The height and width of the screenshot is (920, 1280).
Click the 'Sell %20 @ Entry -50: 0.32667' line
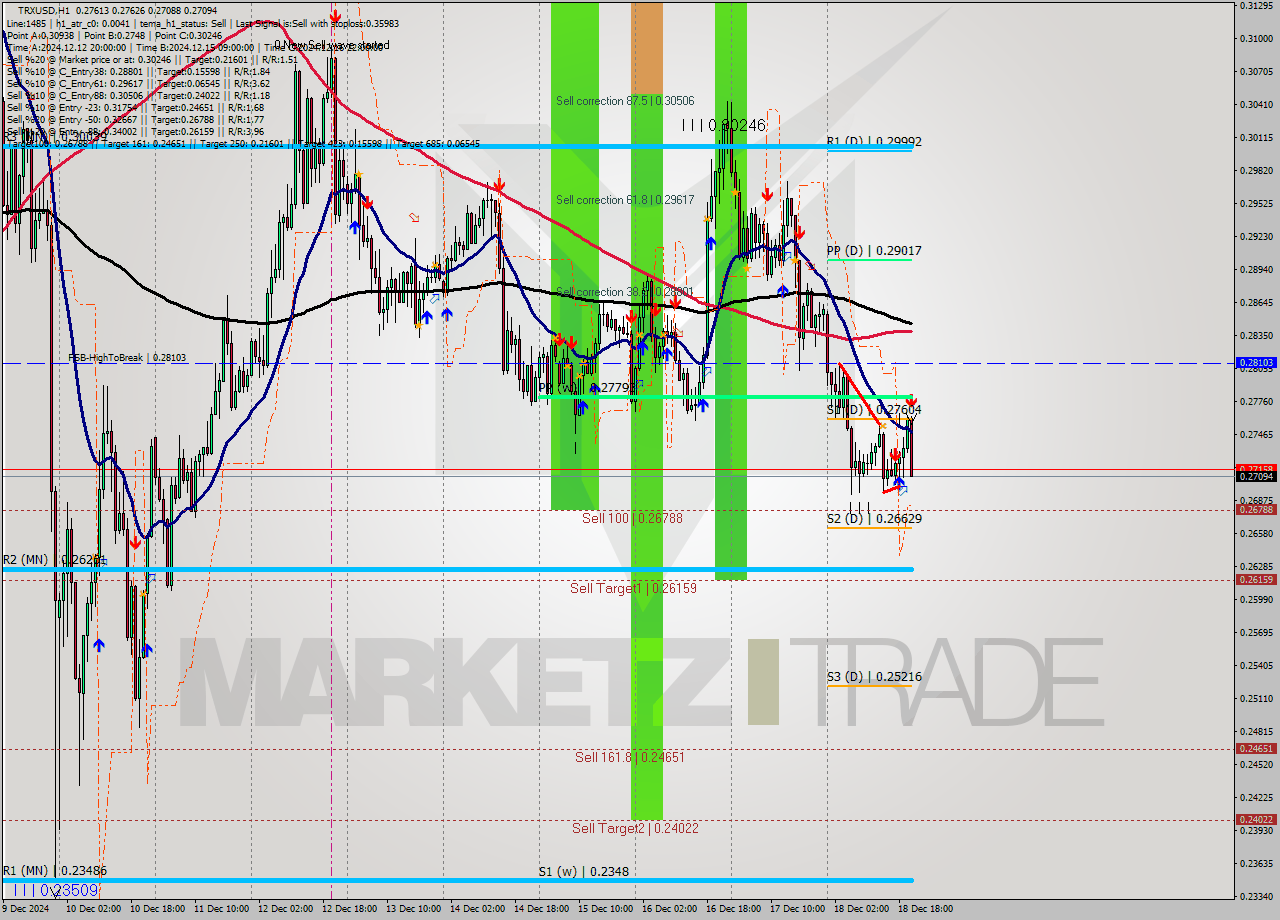[x=135, y=119]
